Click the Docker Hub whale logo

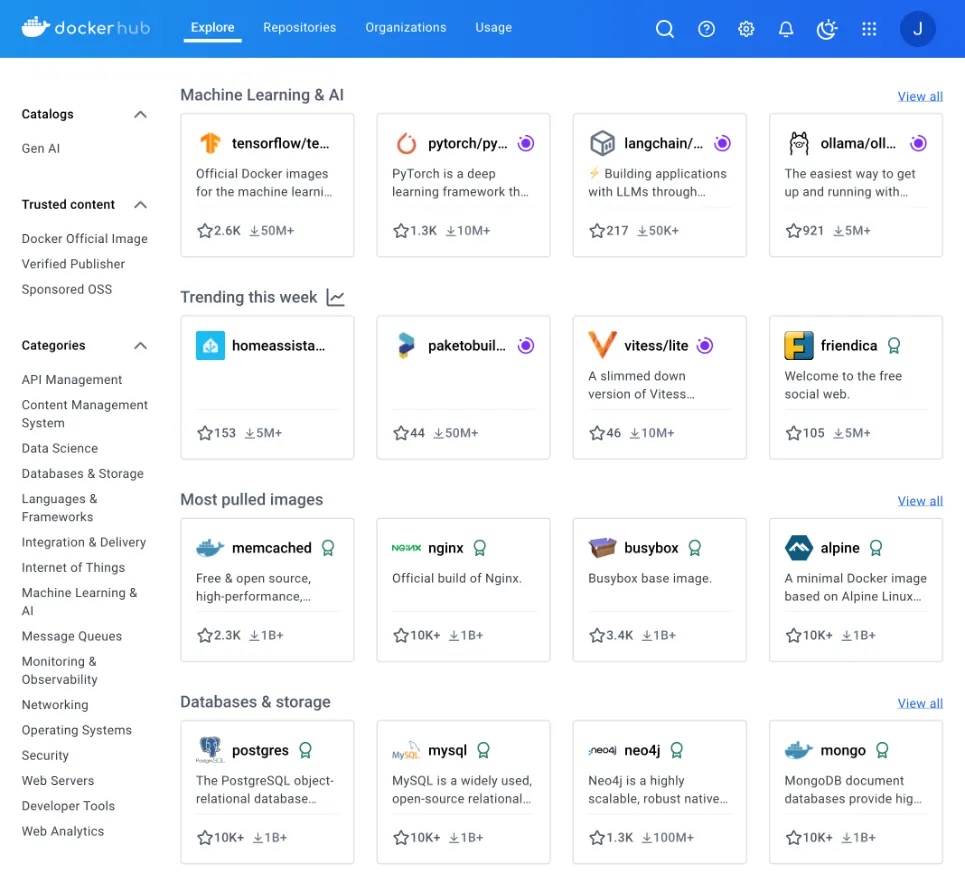click(x=33, y=27)
